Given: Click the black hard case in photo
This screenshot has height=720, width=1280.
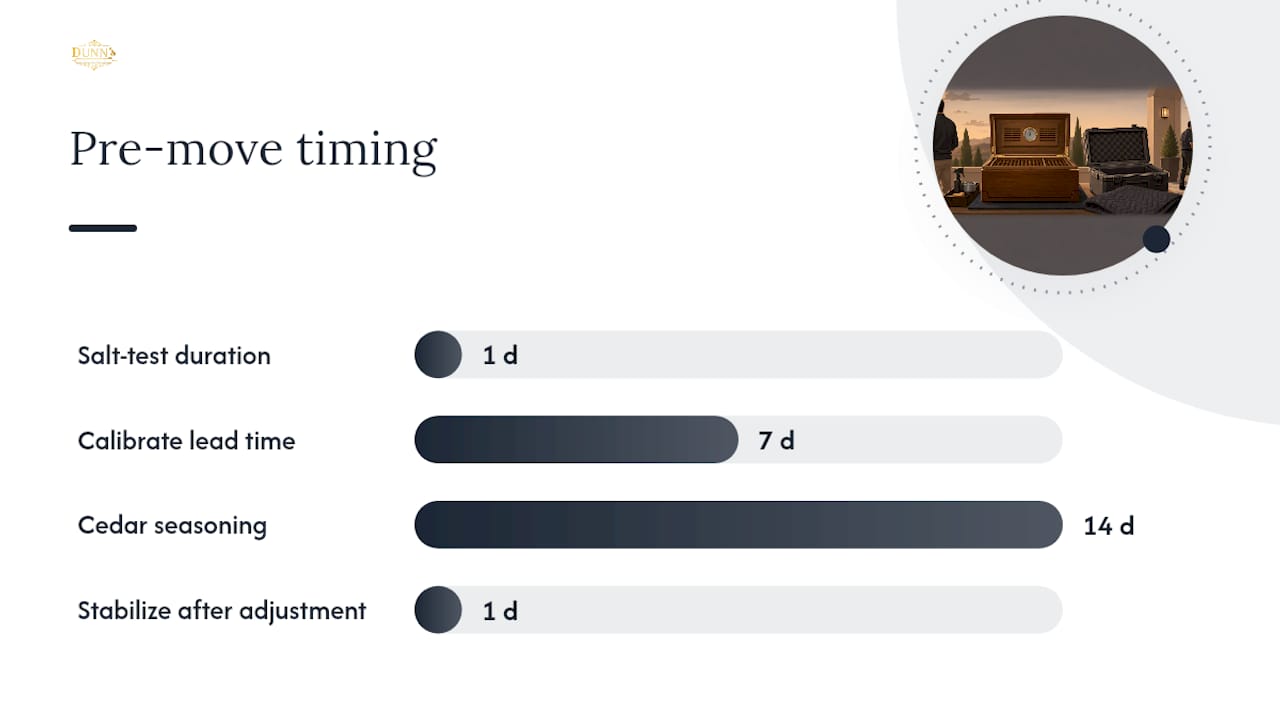Looking at the screenshot, I should tap(1127, 160).
